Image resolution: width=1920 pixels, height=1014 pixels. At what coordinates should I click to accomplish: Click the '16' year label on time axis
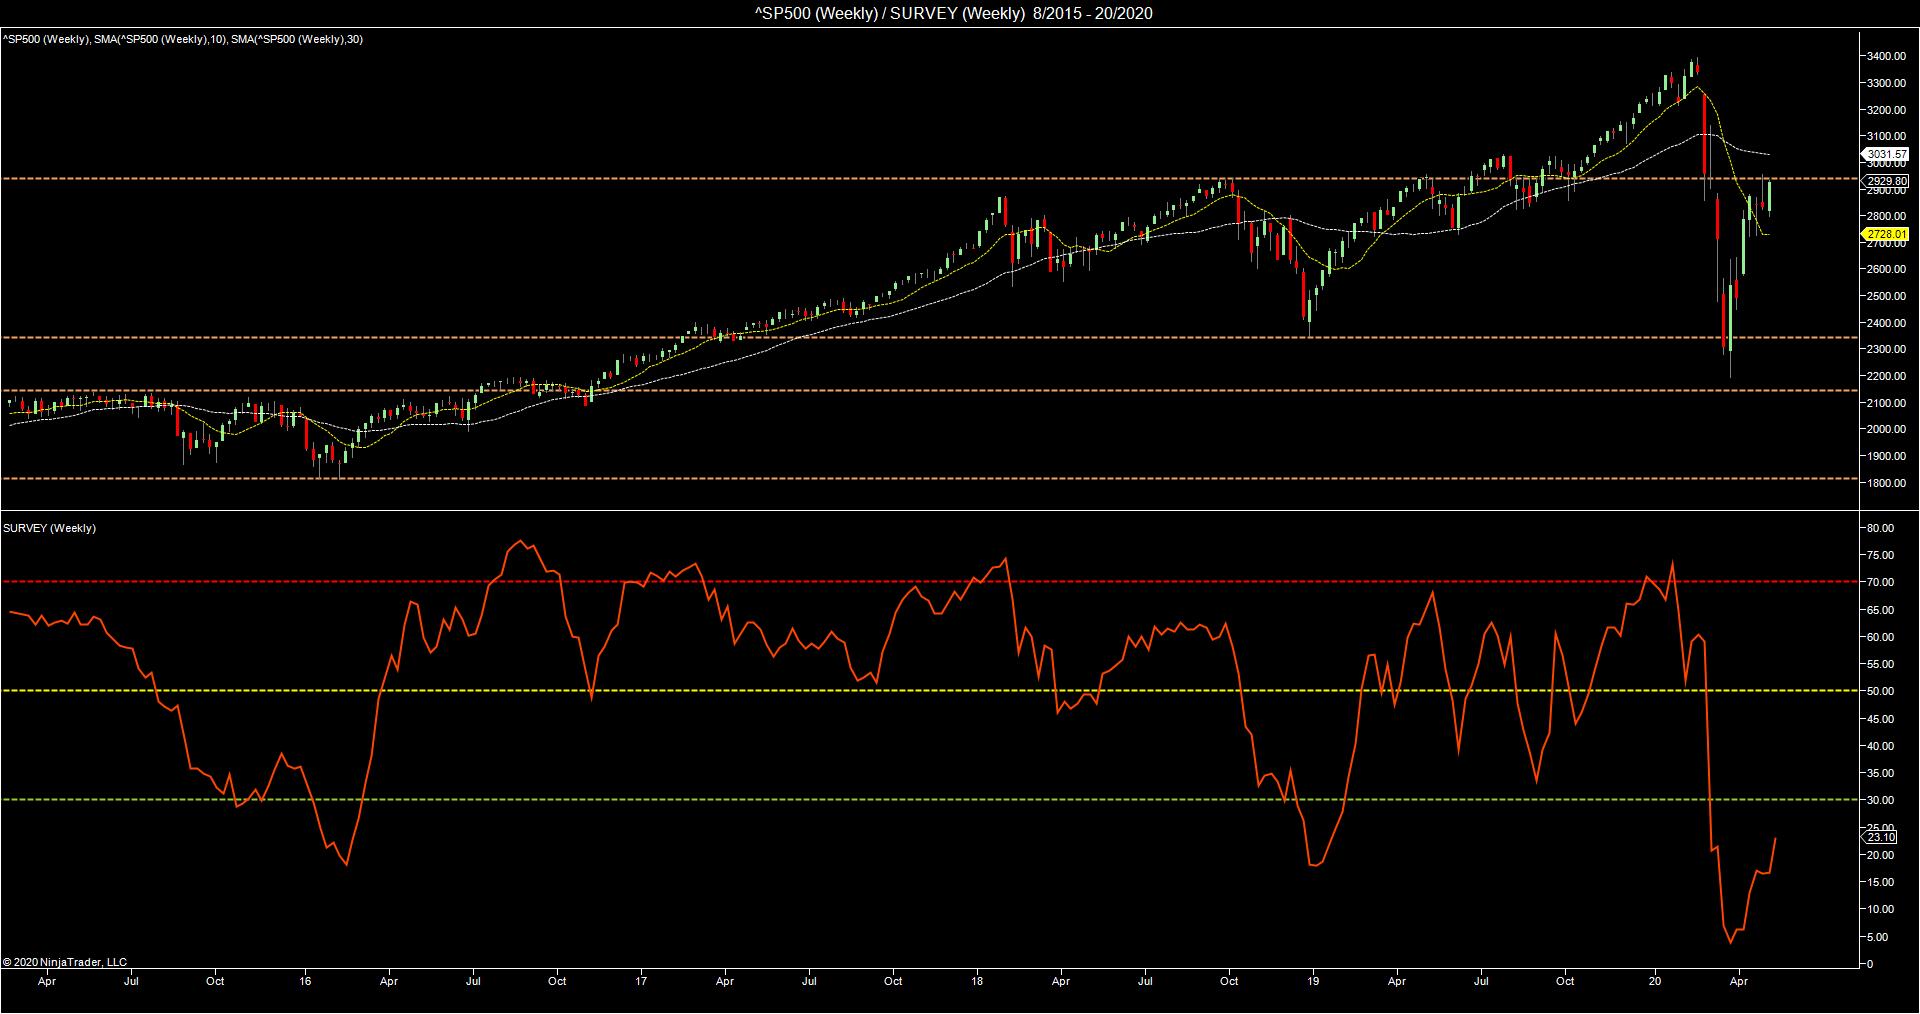tap(306, 981)
